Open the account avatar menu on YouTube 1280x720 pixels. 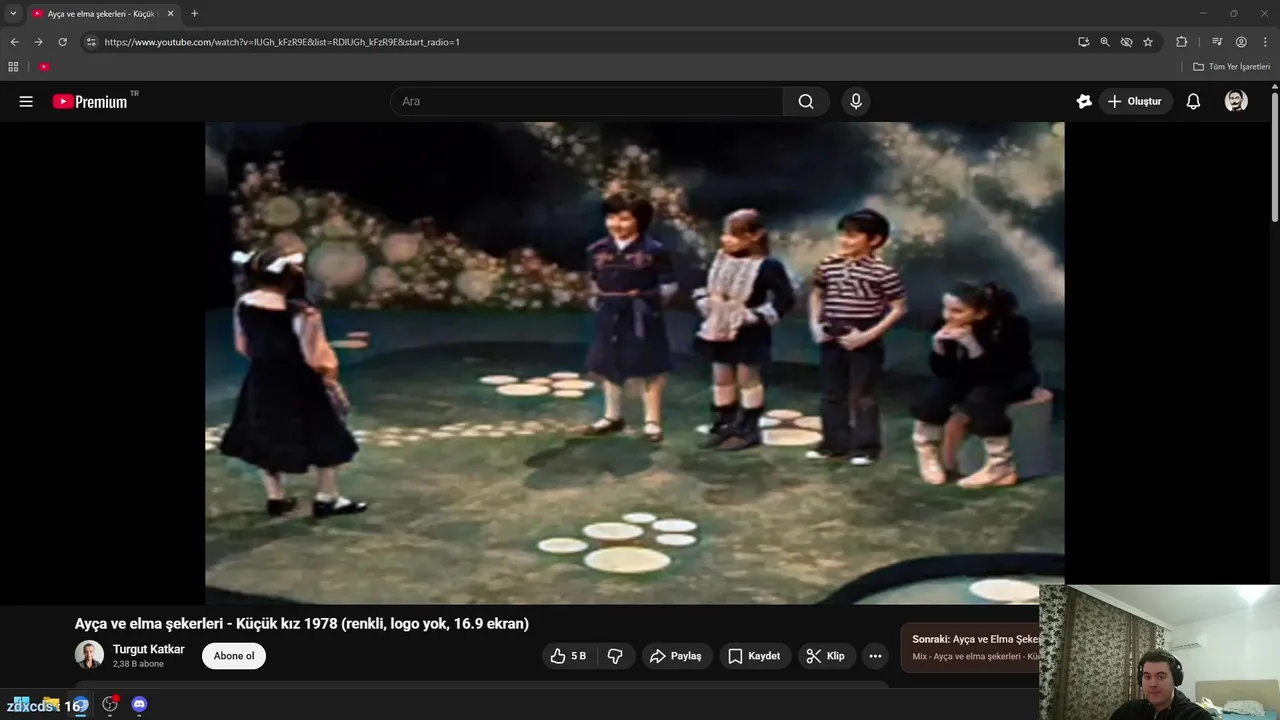(x=1236, y=101)
